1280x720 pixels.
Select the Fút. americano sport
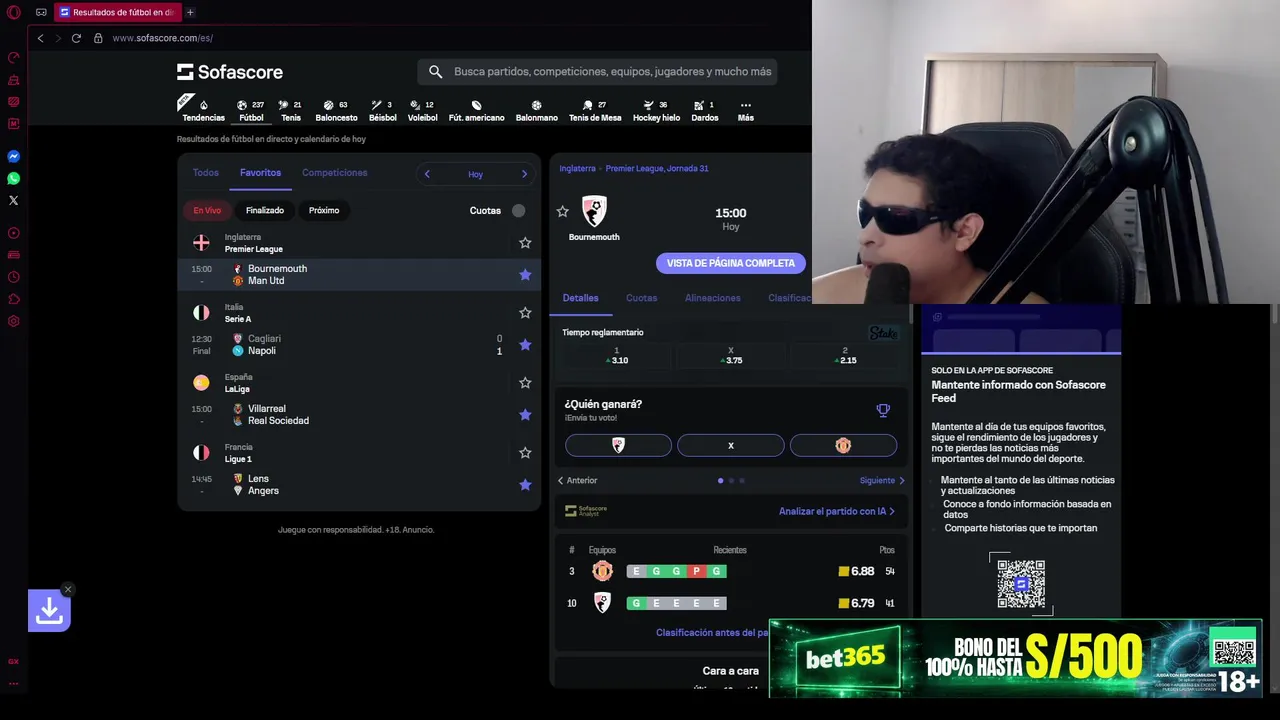point(476,110)
